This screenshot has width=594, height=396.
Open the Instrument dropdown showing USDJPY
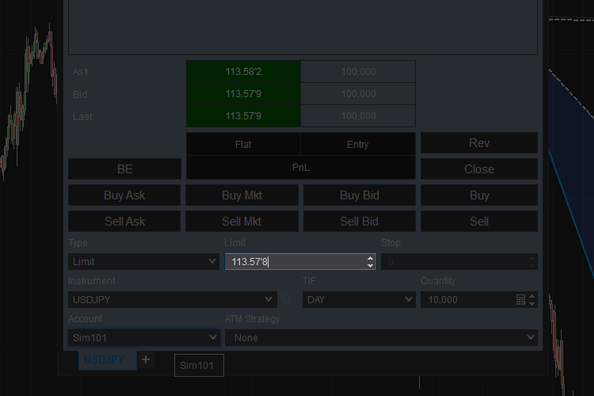coord(172,299)
